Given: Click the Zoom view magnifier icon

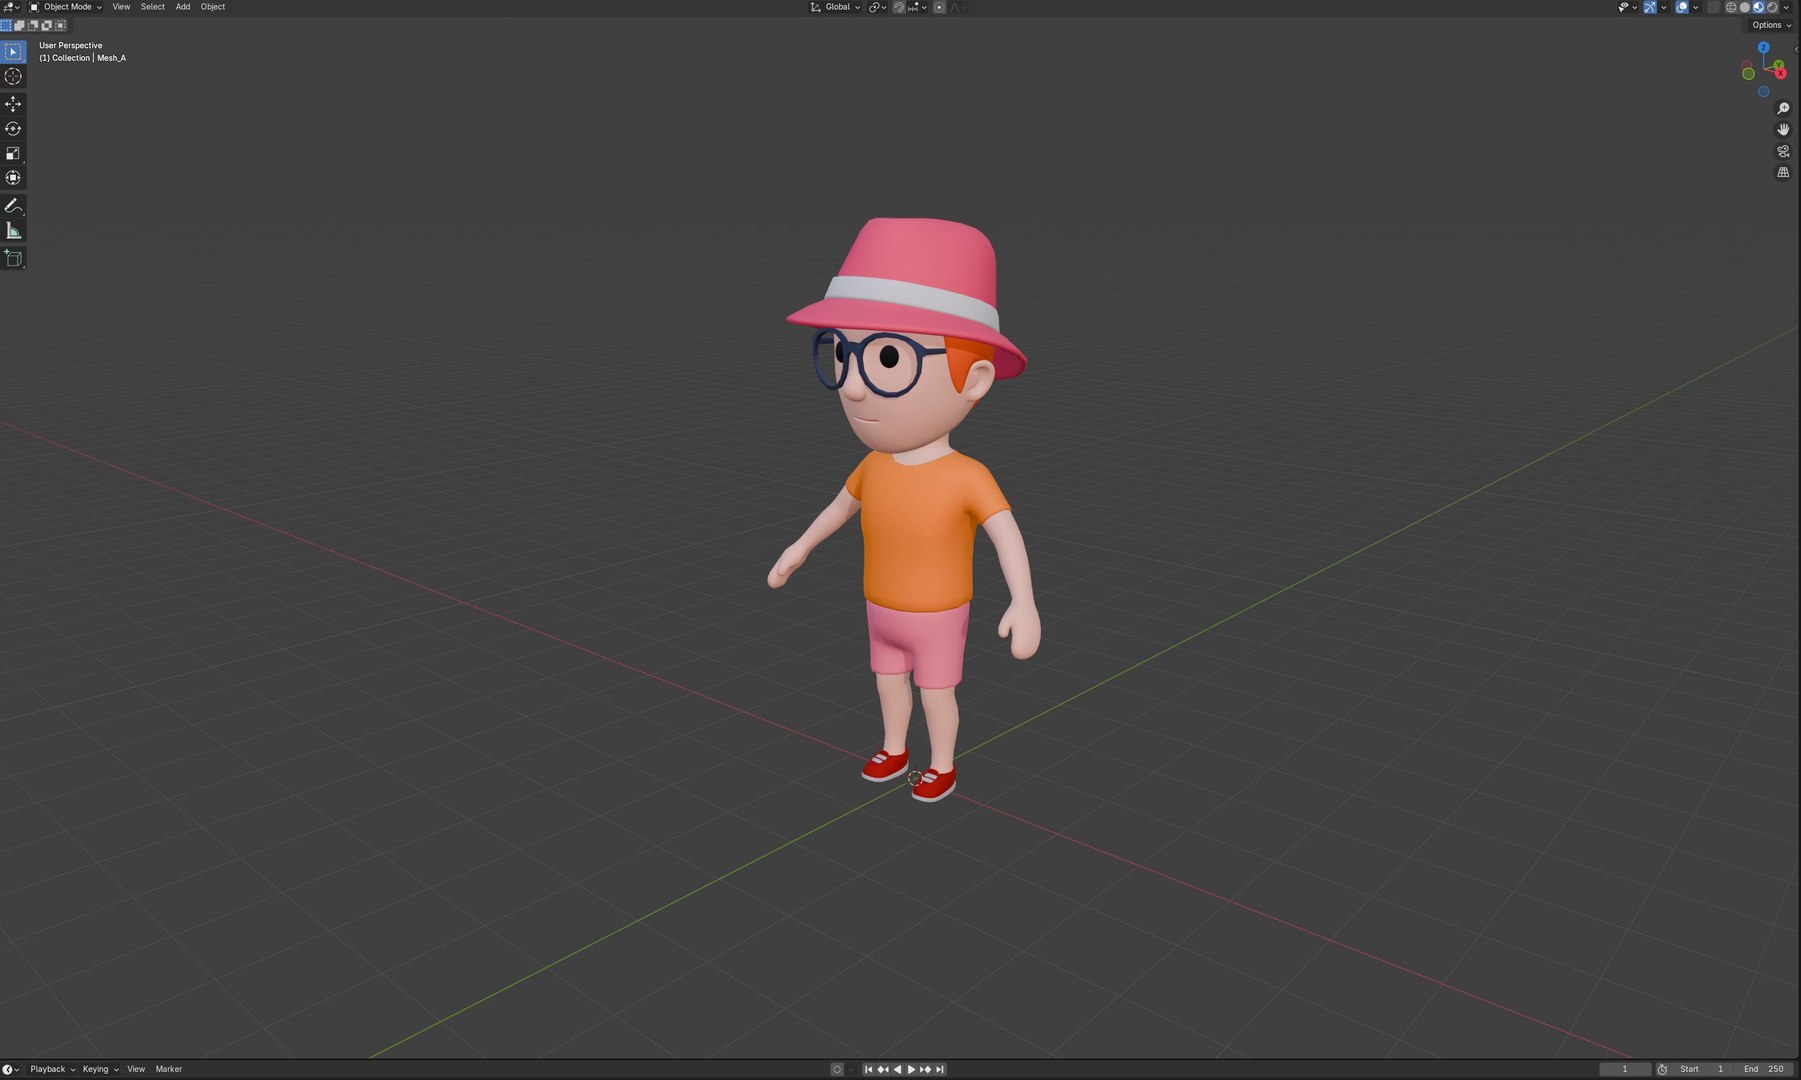Looking at the screenshot, I should [1783, 108].
